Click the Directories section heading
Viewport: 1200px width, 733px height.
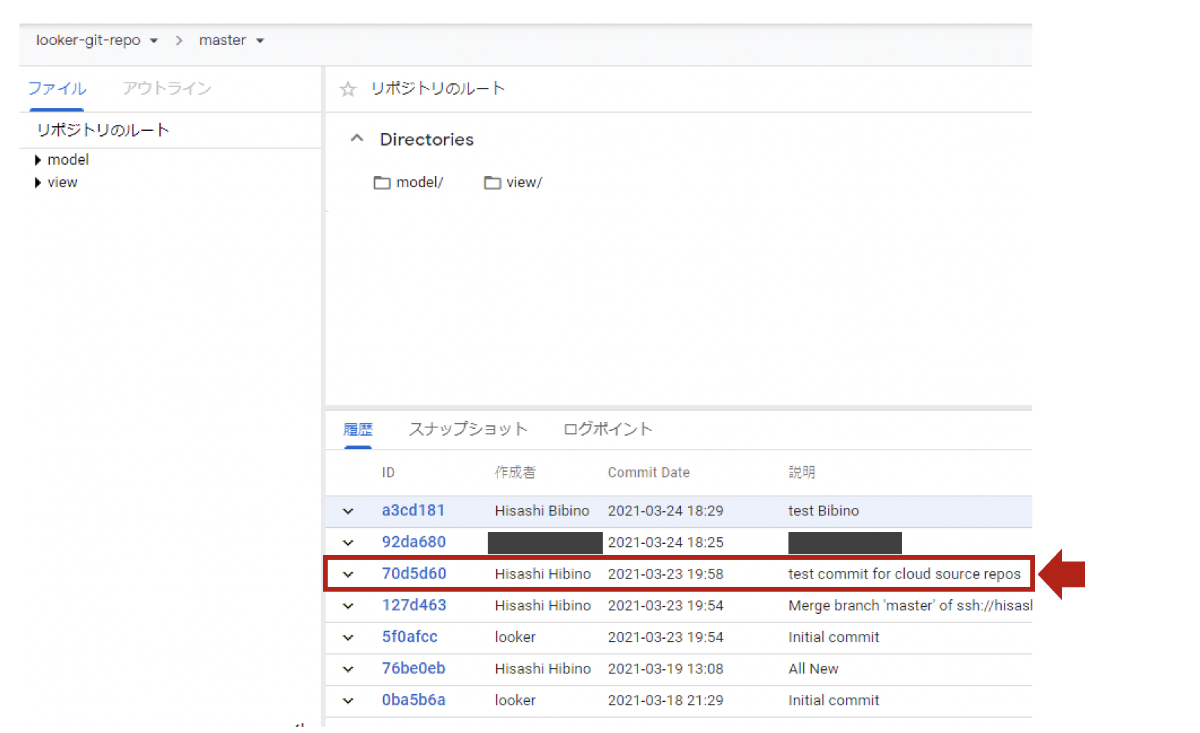427,140
